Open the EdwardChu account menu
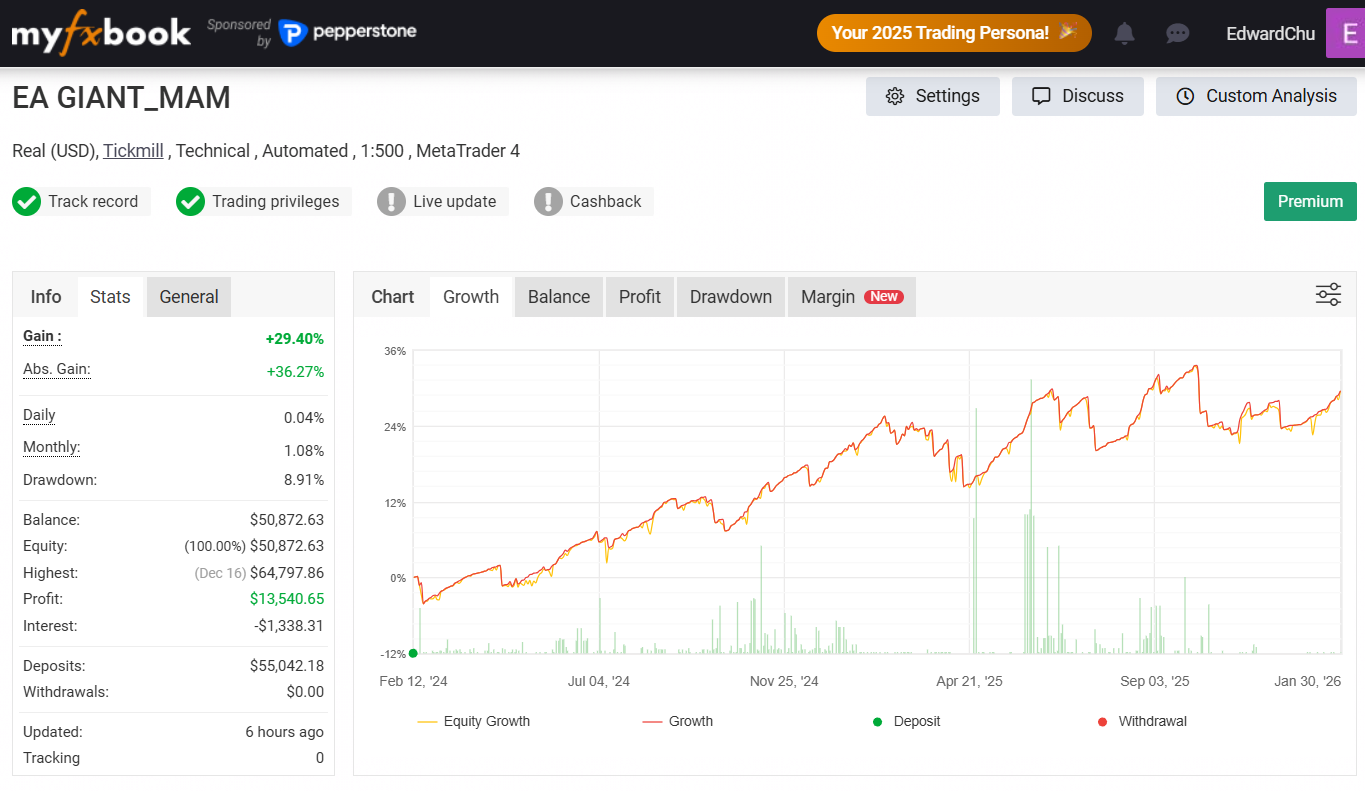 (x=1270, y=33)
